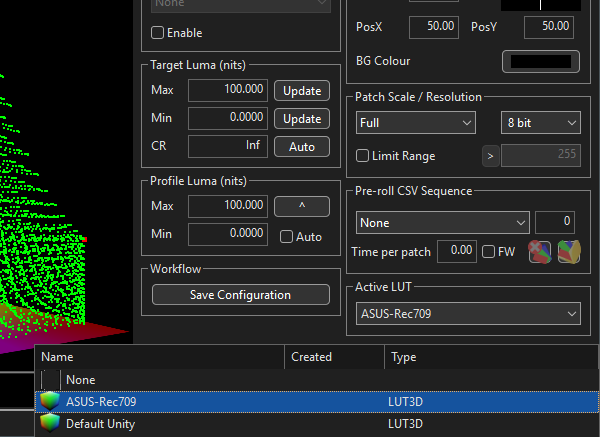The height and width of the screenshot is (437, 600).
Task: Open the 8 bit resolution dropdown
Action: (541, 123)
